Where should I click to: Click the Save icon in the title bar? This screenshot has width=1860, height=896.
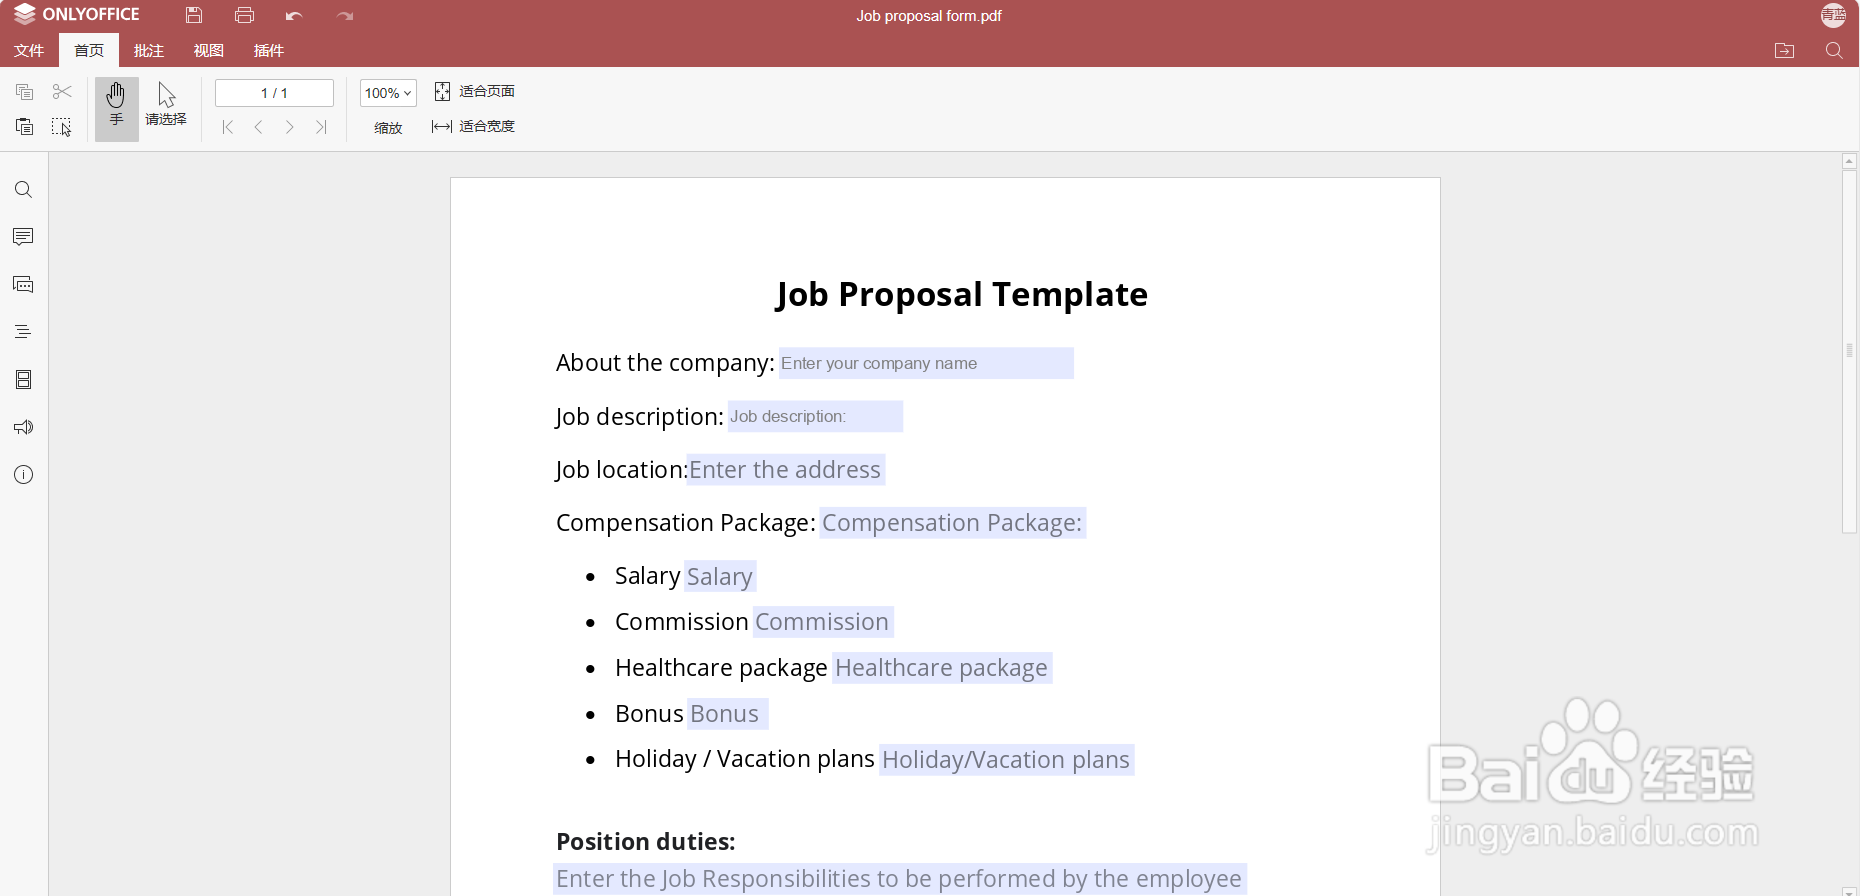pyautogui.click(x=194, y=15)
